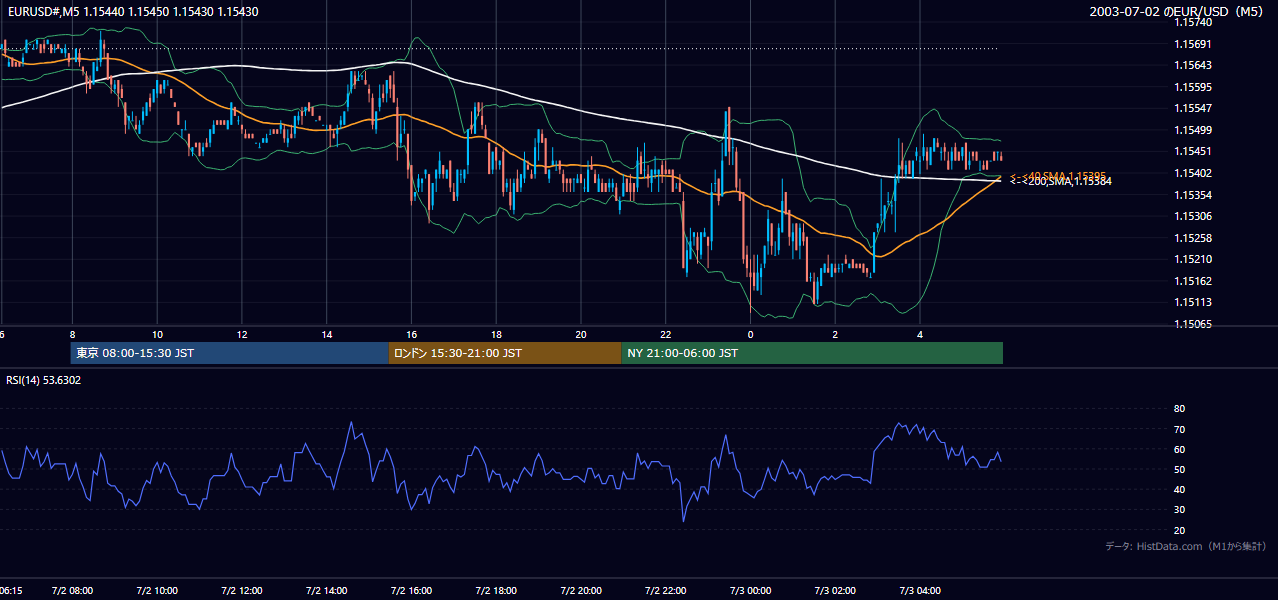Click price axis label 1.15210
The height and width of the screenshot is (600, 1278).
(x=1193, y=259)
